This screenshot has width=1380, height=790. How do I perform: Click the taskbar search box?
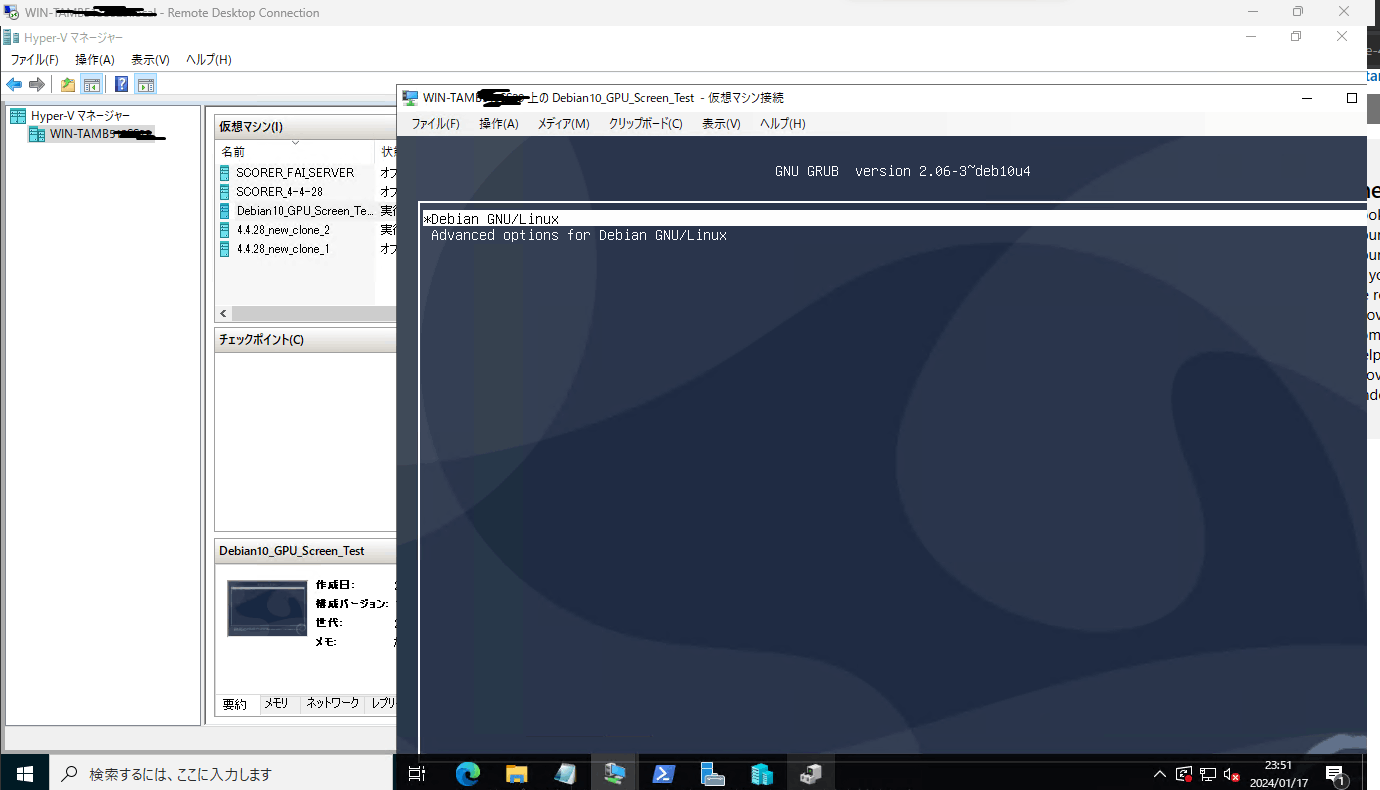(220, 773)
